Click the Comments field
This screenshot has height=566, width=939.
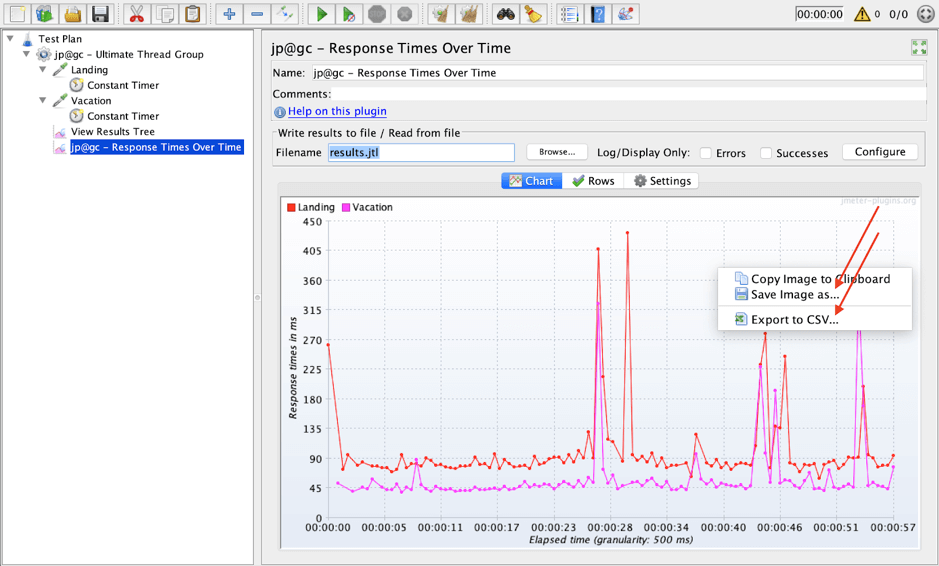click(629, 94)
